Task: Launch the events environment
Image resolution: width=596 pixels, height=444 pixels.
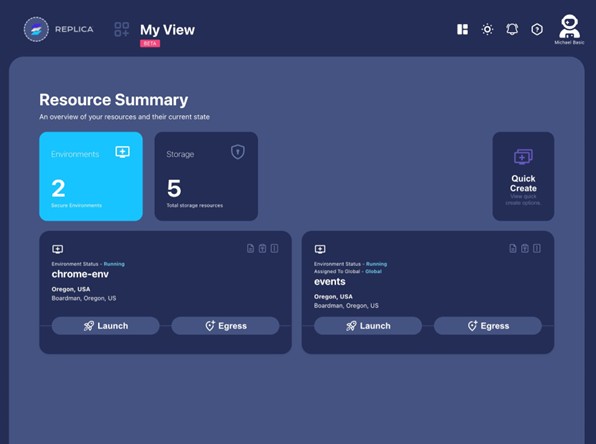Action: [368, 326]
